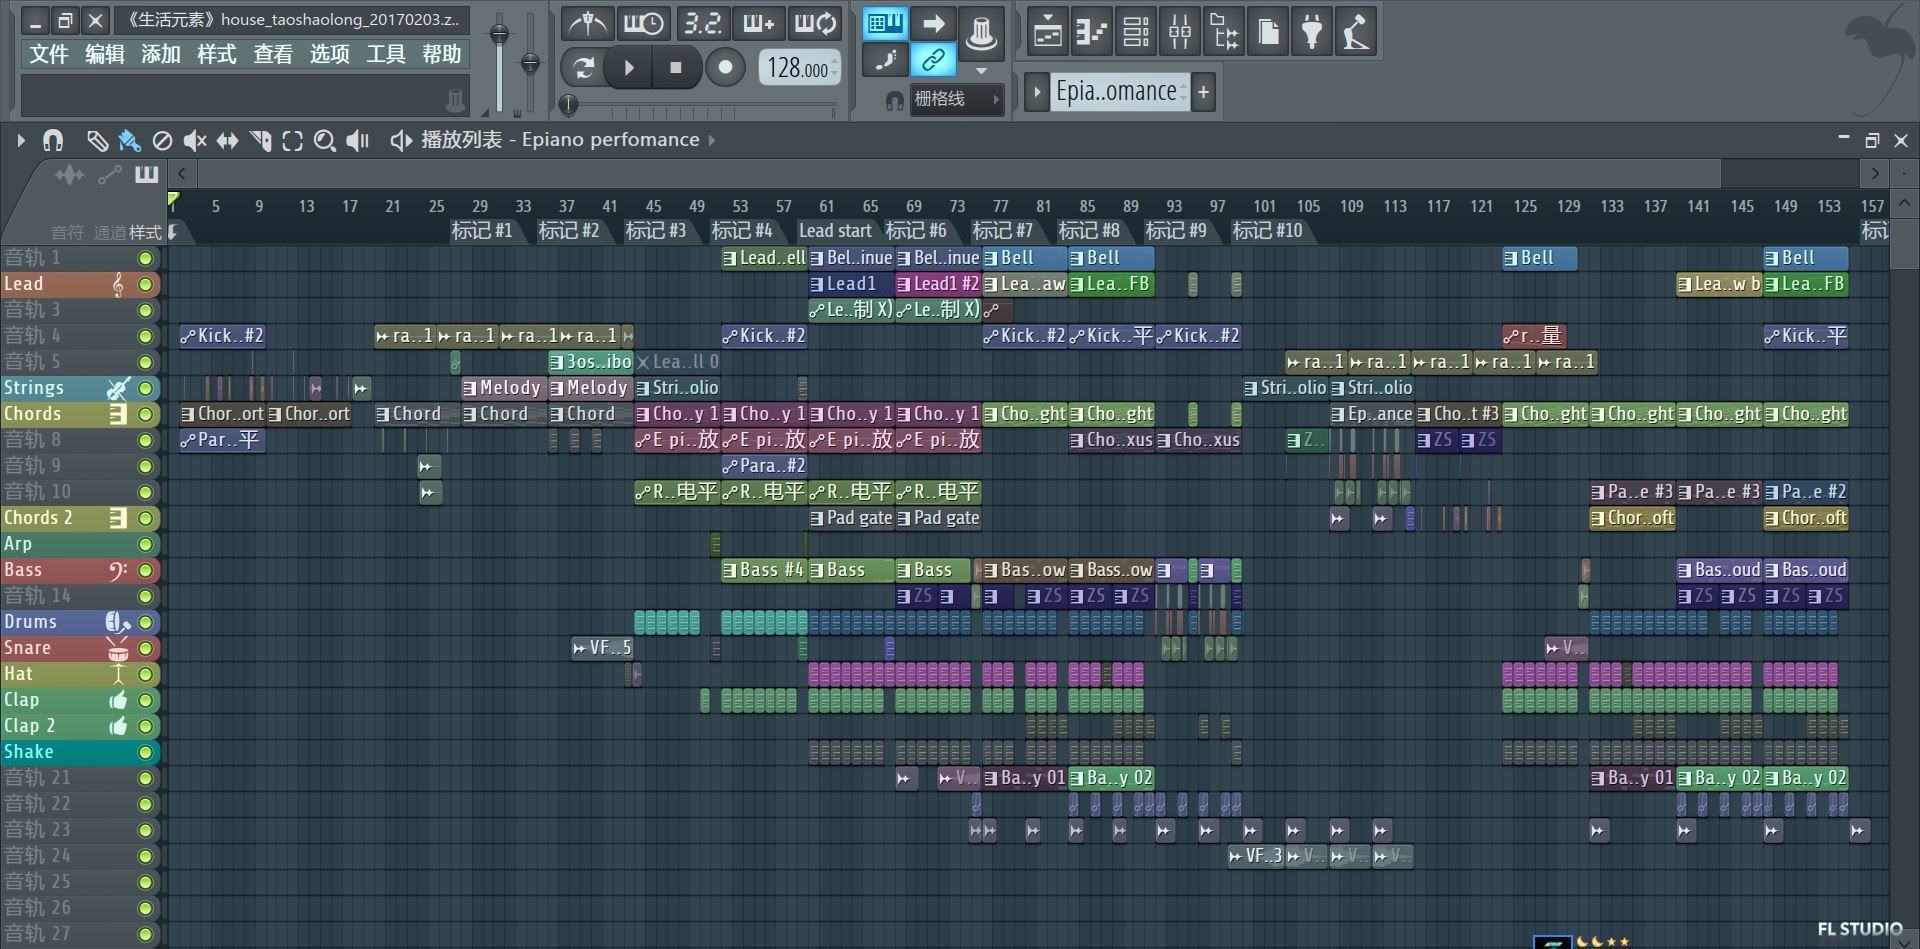Open the channel rack view icon
The image size is (1920, 949).
1136,32
